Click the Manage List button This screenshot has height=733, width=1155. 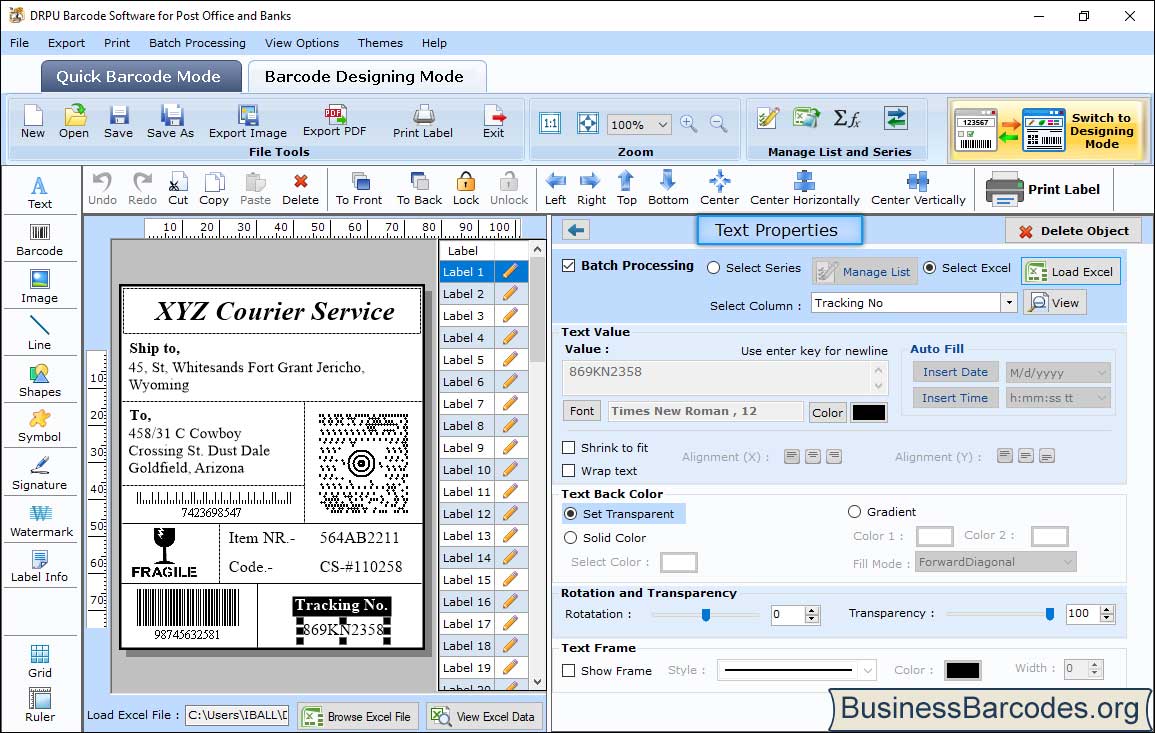(865, 272)
